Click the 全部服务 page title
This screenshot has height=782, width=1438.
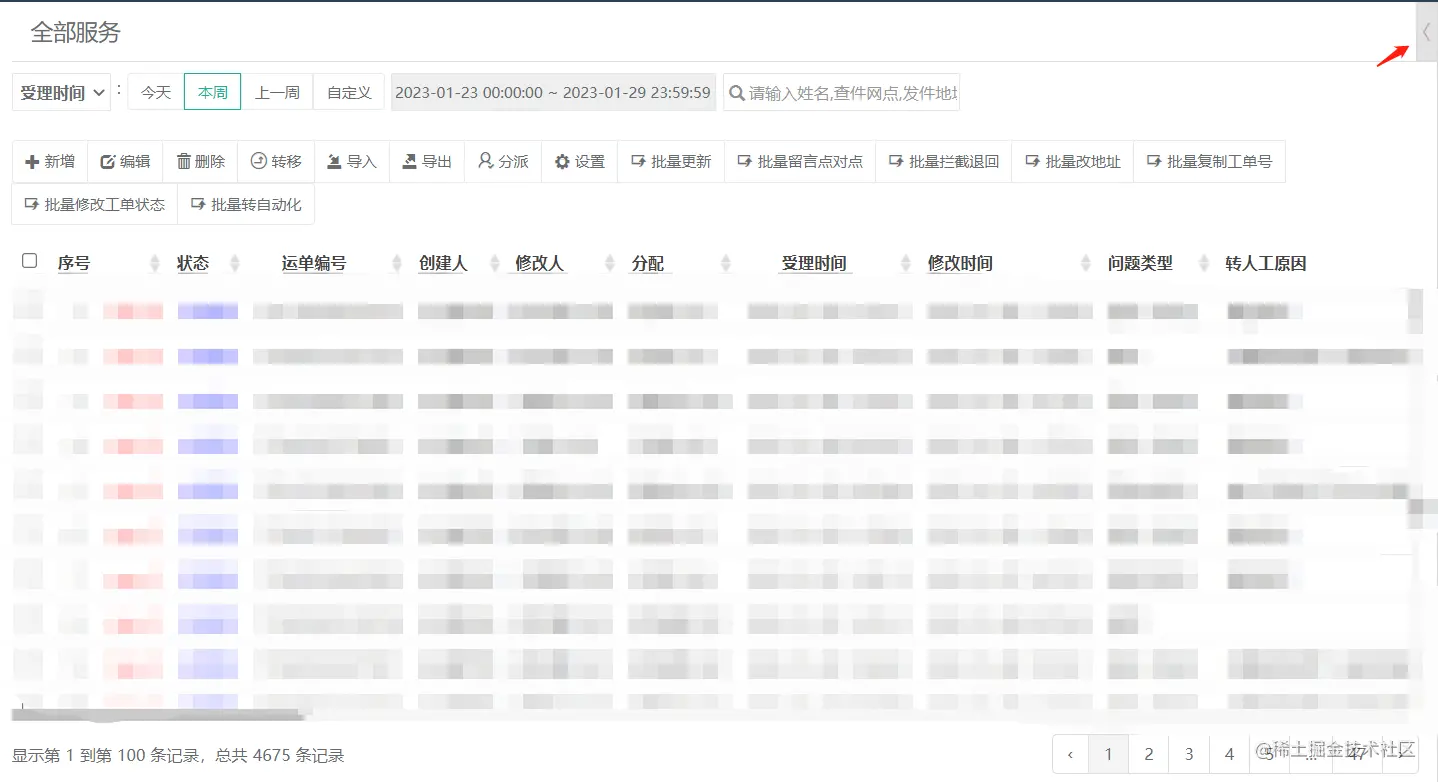click(x=75, y=32)
